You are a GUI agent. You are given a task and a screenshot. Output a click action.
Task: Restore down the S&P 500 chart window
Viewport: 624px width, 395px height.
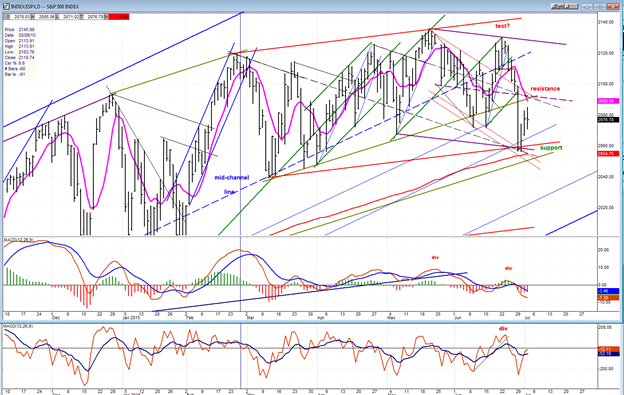[x=599, y=6]
